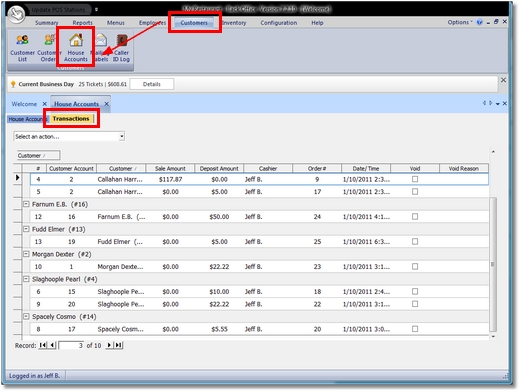The image size is (520, 392).
Task: Open the Mailing Labels icon
Action: point(101,48)
